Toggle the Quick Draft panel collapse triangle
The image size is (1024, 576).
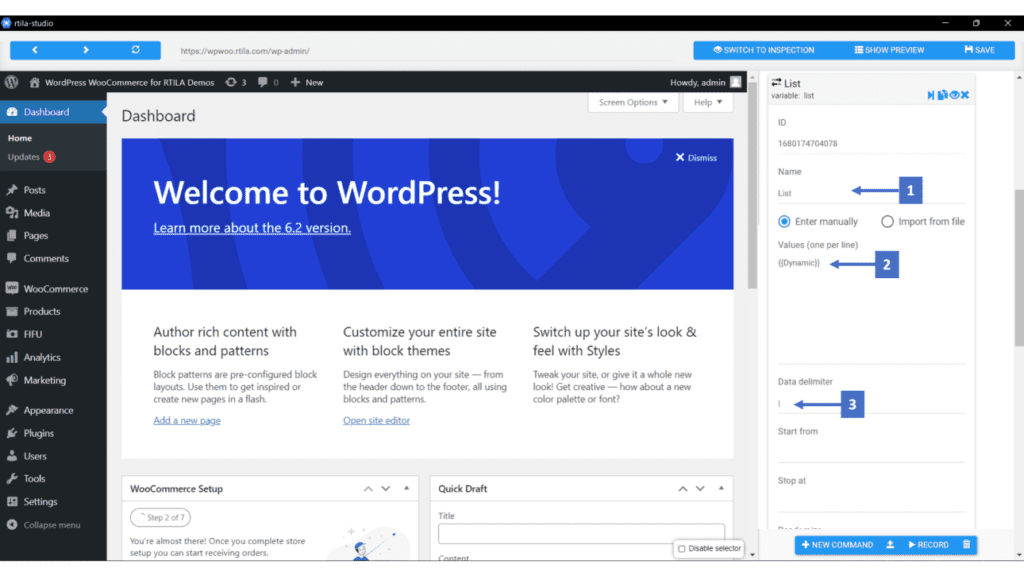coord(721,488)
